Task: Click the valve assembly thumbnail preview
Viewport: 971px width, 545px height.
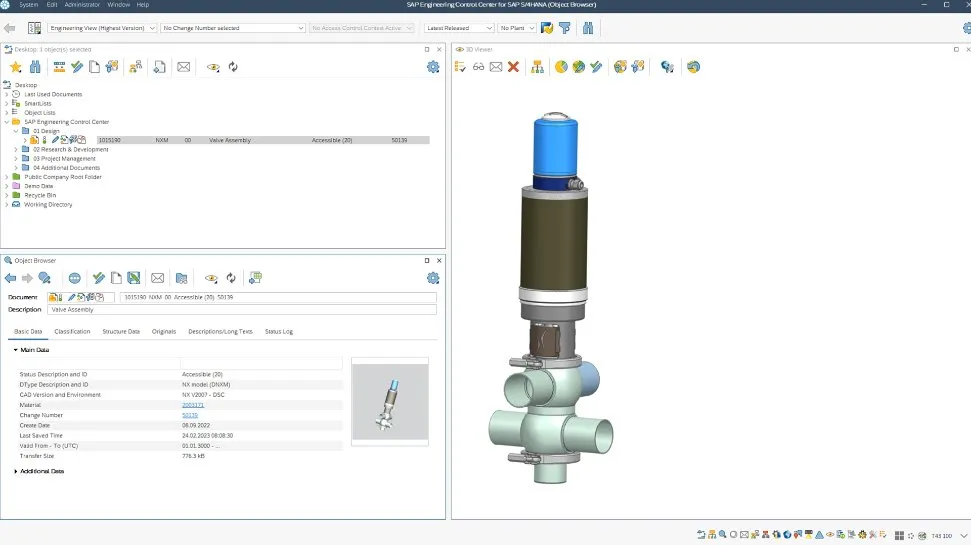Action: click(390, 401)
